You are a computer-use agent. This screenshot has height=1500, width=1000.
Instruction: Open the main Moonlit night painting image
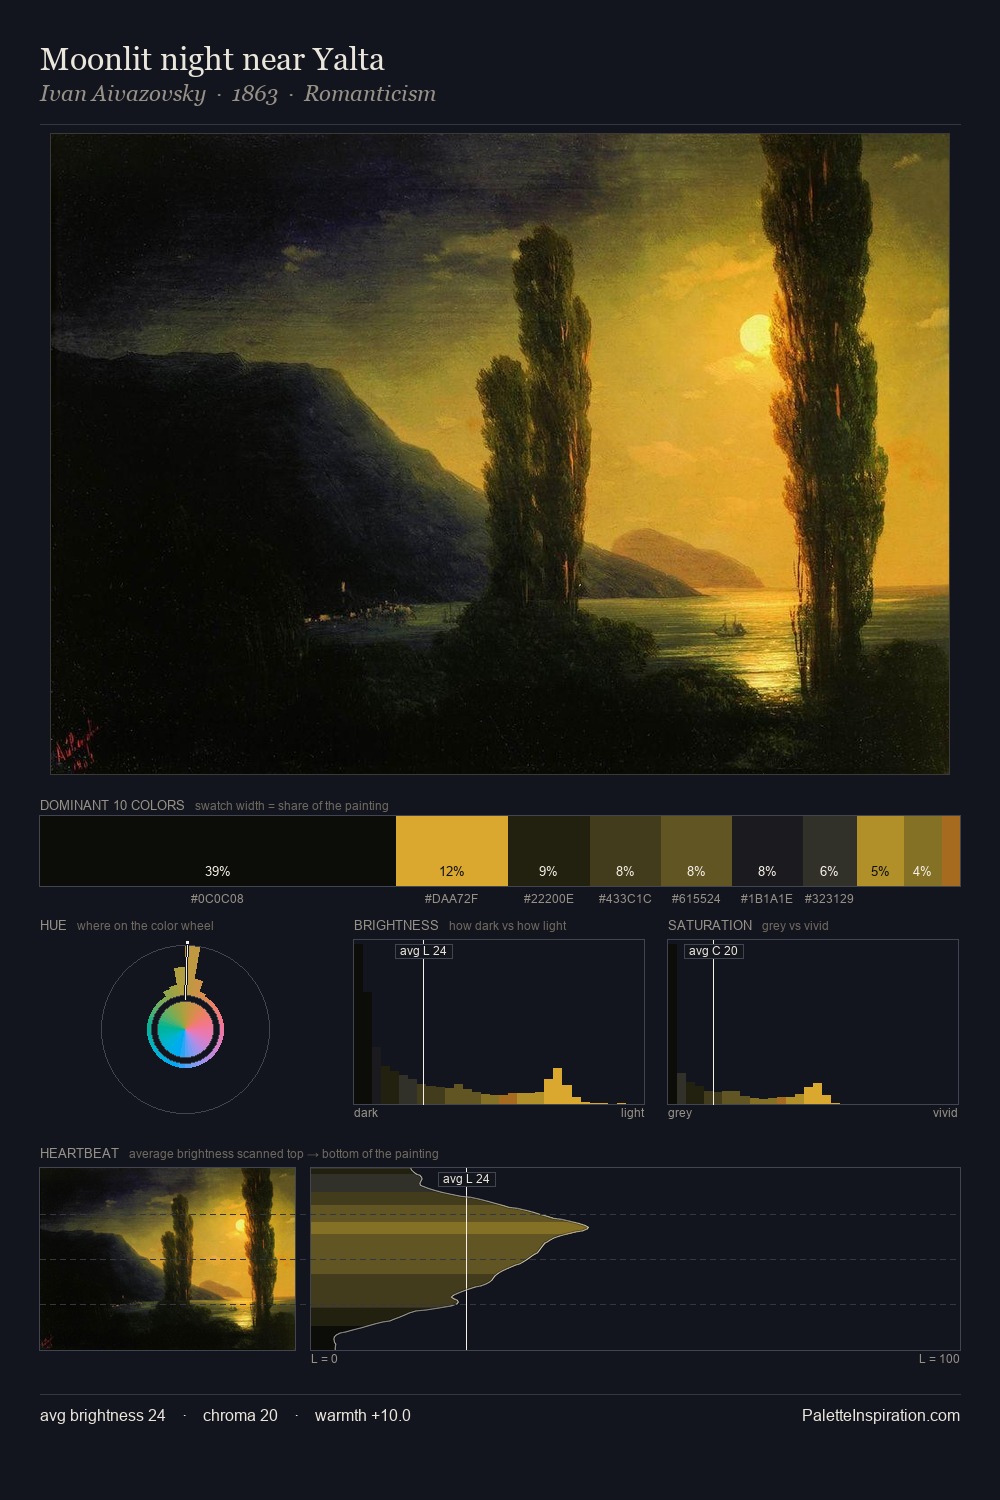coord(500,454)
